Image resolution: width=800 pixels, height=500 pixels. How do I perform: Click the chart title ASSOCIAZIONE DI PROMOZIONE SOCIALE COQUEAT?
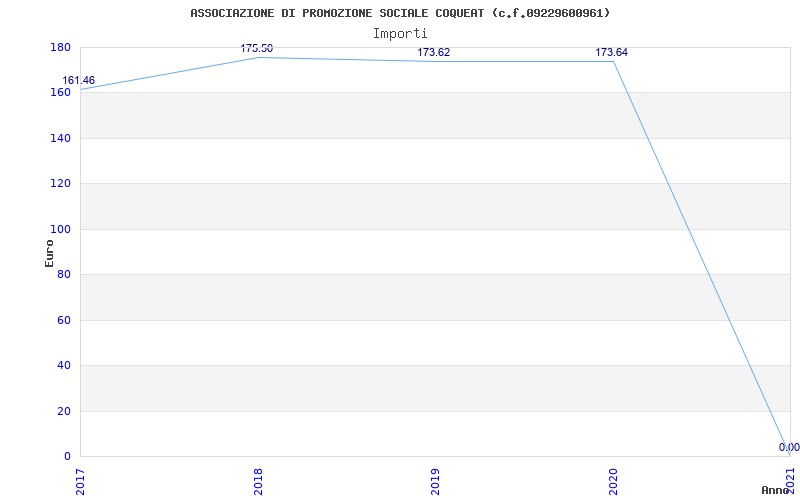(x=400, y=13)
